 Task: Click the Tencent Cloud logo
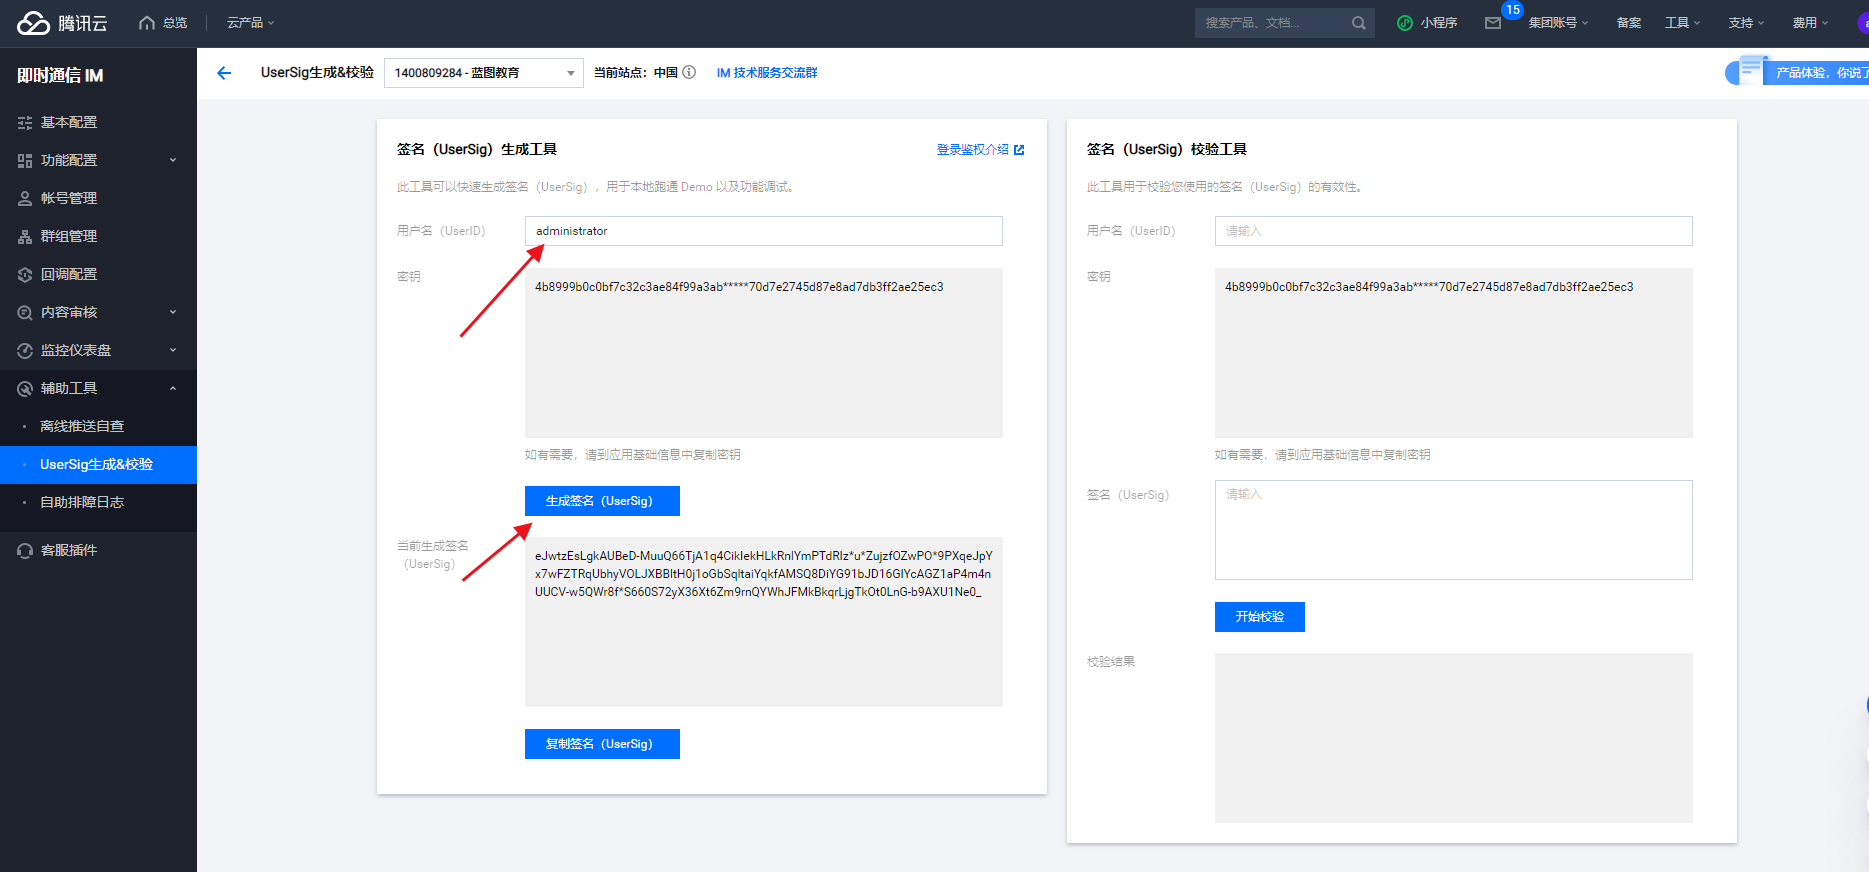62,23
